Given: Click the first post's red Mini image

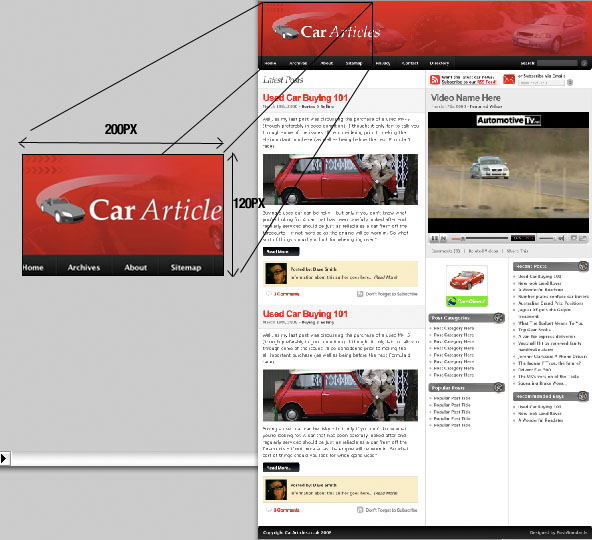Looking at the screenshot, I should pyautogui.click(x=341, y=179).
